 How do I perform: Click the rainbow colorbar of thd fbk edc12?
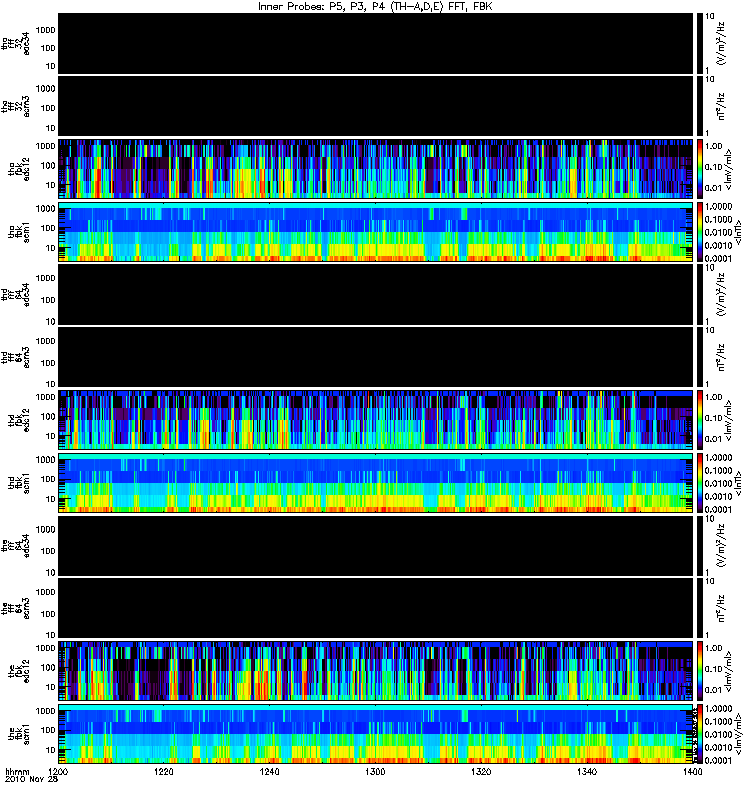pos(700,420)
